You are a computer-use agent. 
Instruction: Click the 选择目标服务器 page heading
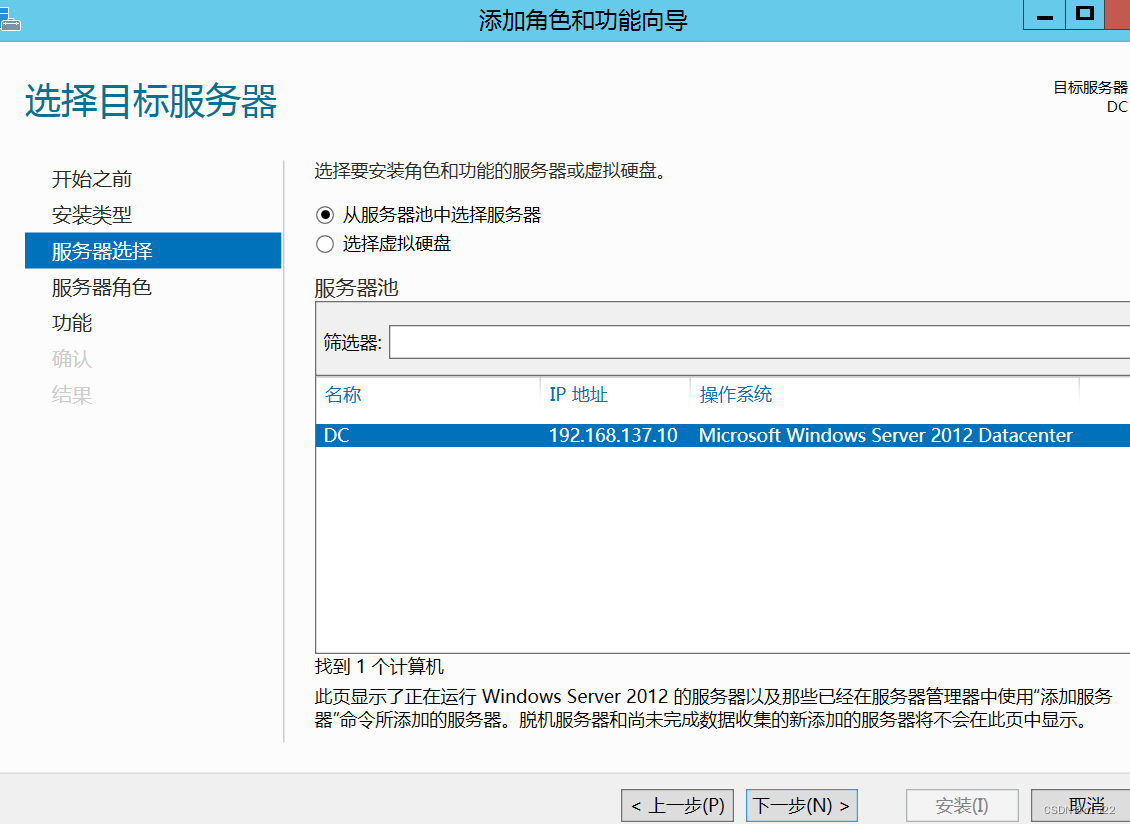151,101
